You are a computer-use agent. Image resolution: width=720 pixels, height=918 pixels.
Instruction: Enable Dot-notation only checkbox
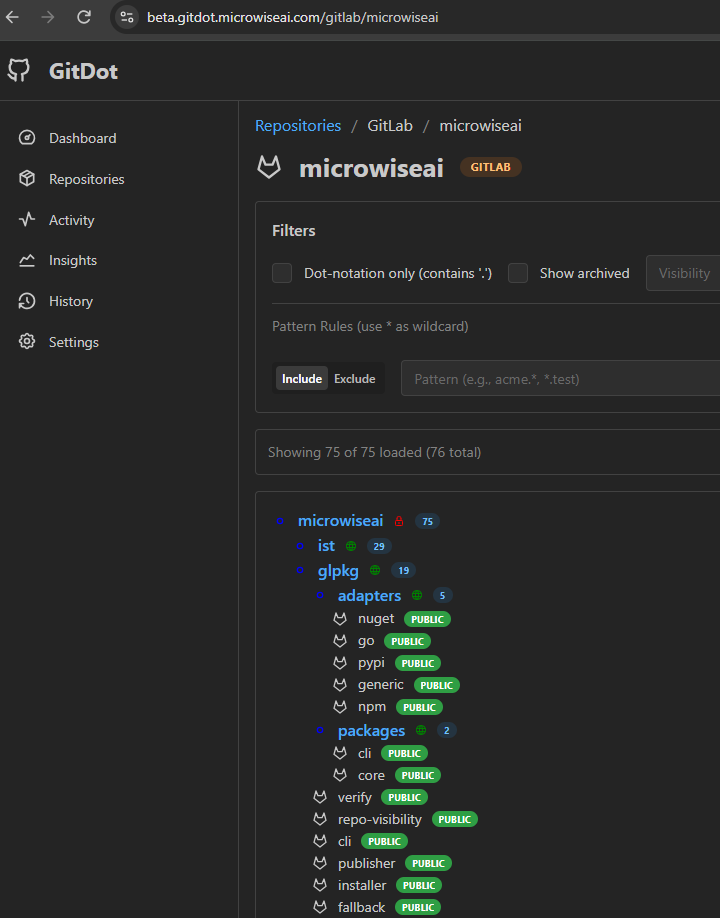click(x=282, y=273)
